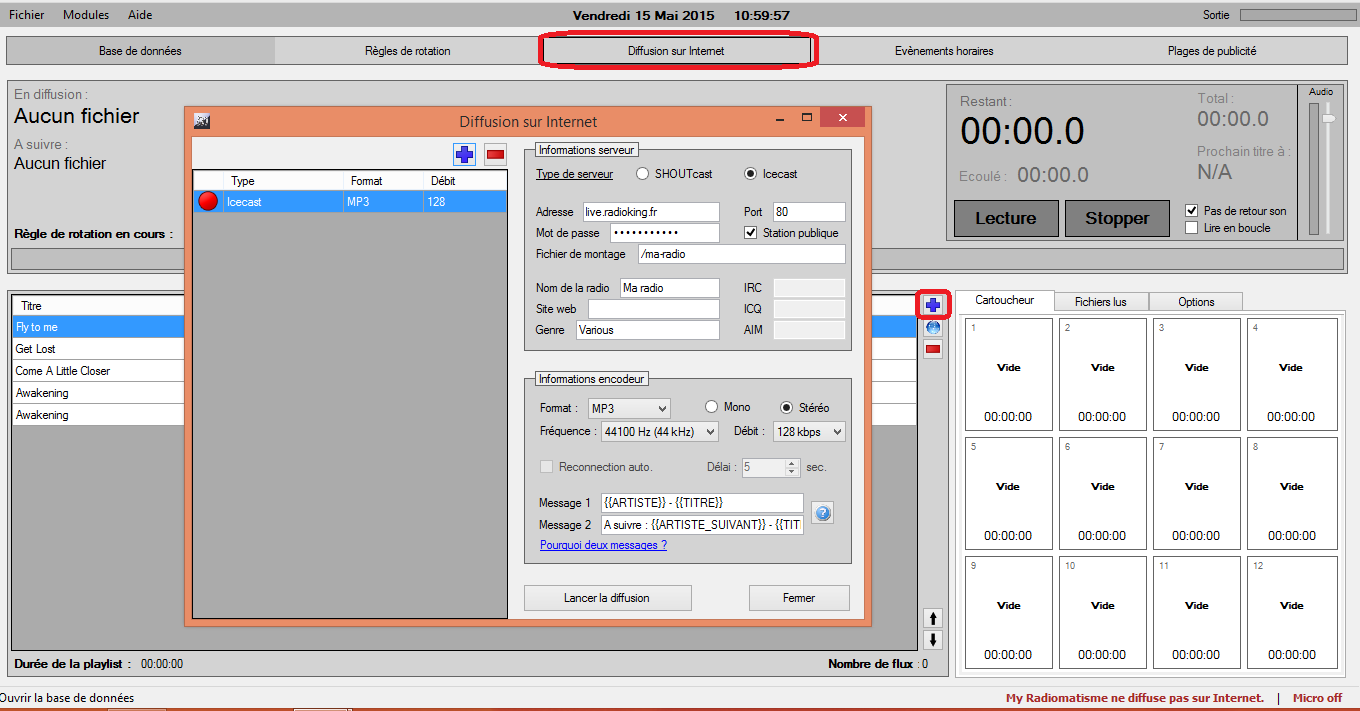The width and height of the screenshot is (1360, 711).
Task: Open Plages de publicité tab
Action: coord(1212,51)
